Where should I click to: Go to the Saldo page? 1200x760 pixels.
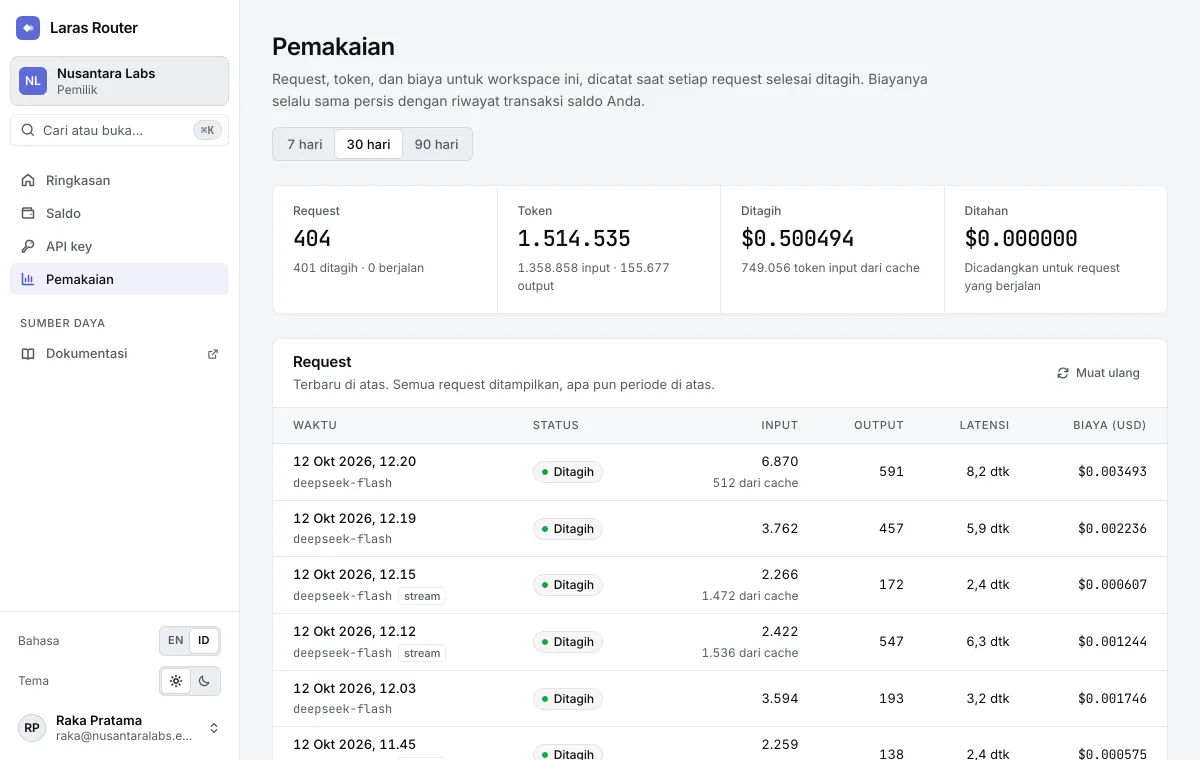119,213
